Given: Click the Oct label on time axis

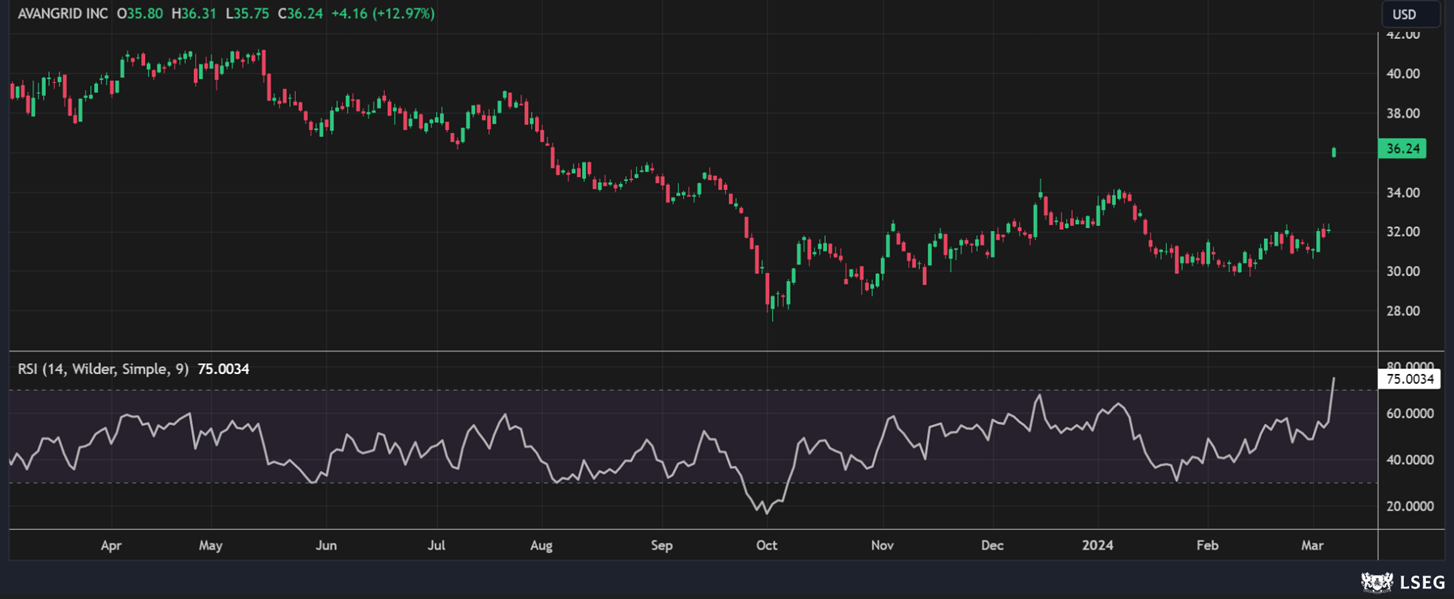Looking at the screenshot, I should coord(767,546).
